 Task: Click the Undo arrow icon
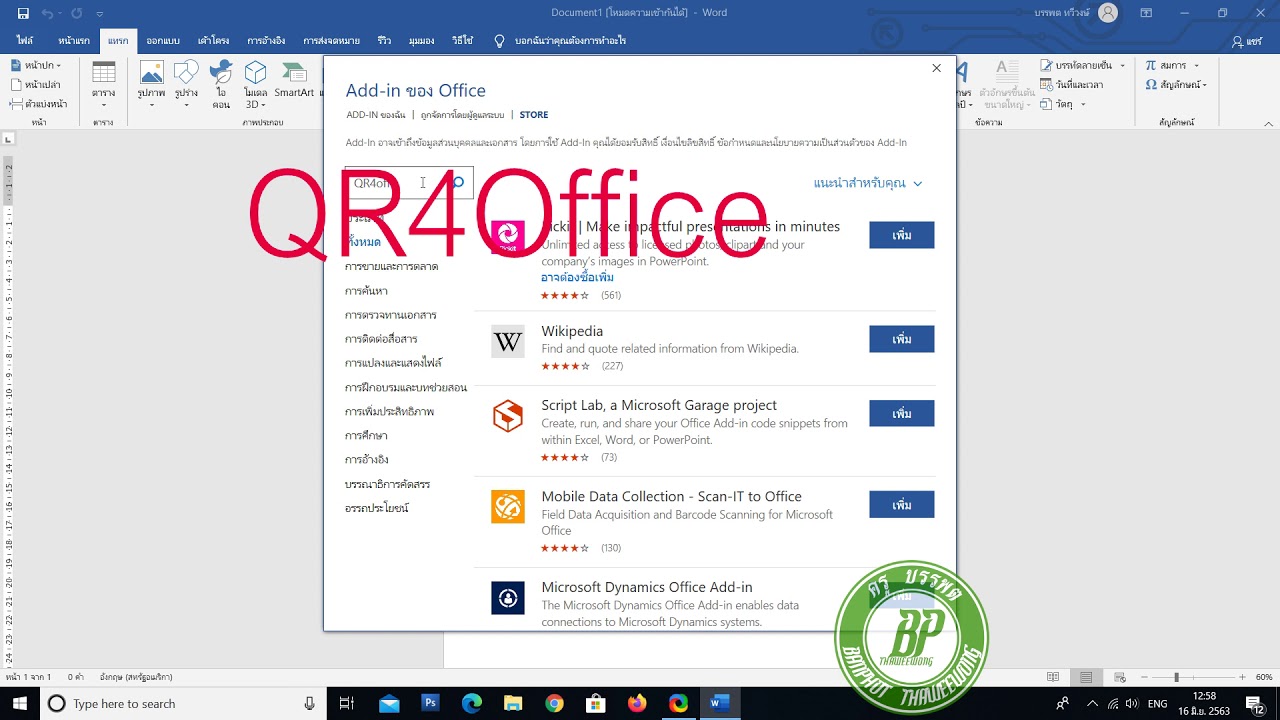(x=47, y=13)
